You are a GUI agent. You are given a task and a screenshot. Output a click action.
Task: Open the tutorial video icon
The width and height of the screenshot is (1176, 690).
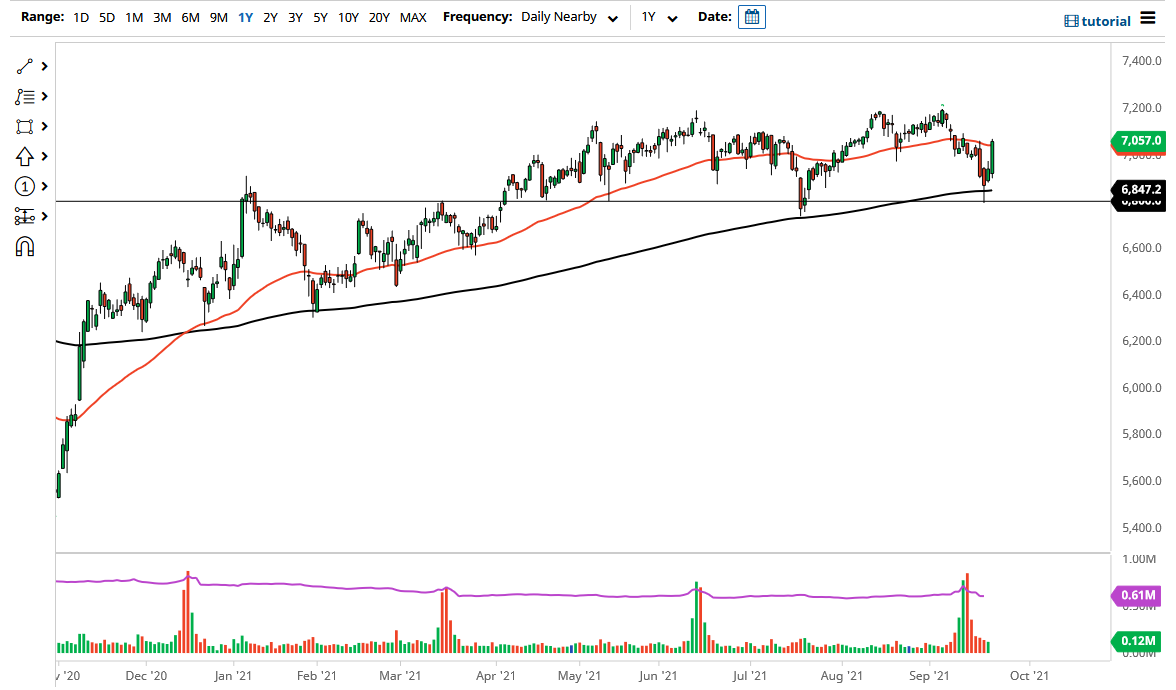(x=1071, y=19)
